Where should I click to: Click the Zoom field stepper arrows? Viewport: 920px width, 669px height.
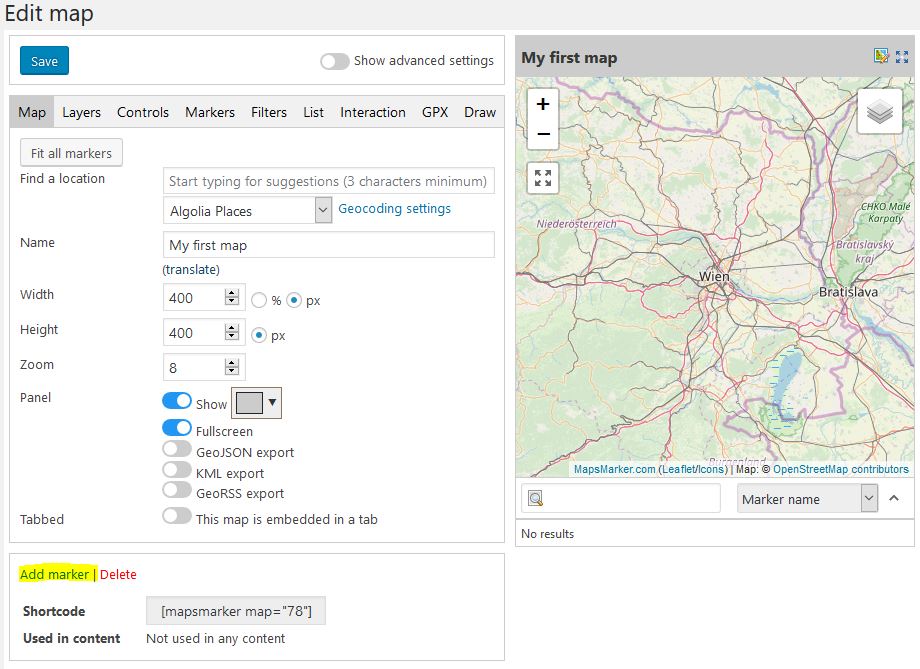pos(232,367)
